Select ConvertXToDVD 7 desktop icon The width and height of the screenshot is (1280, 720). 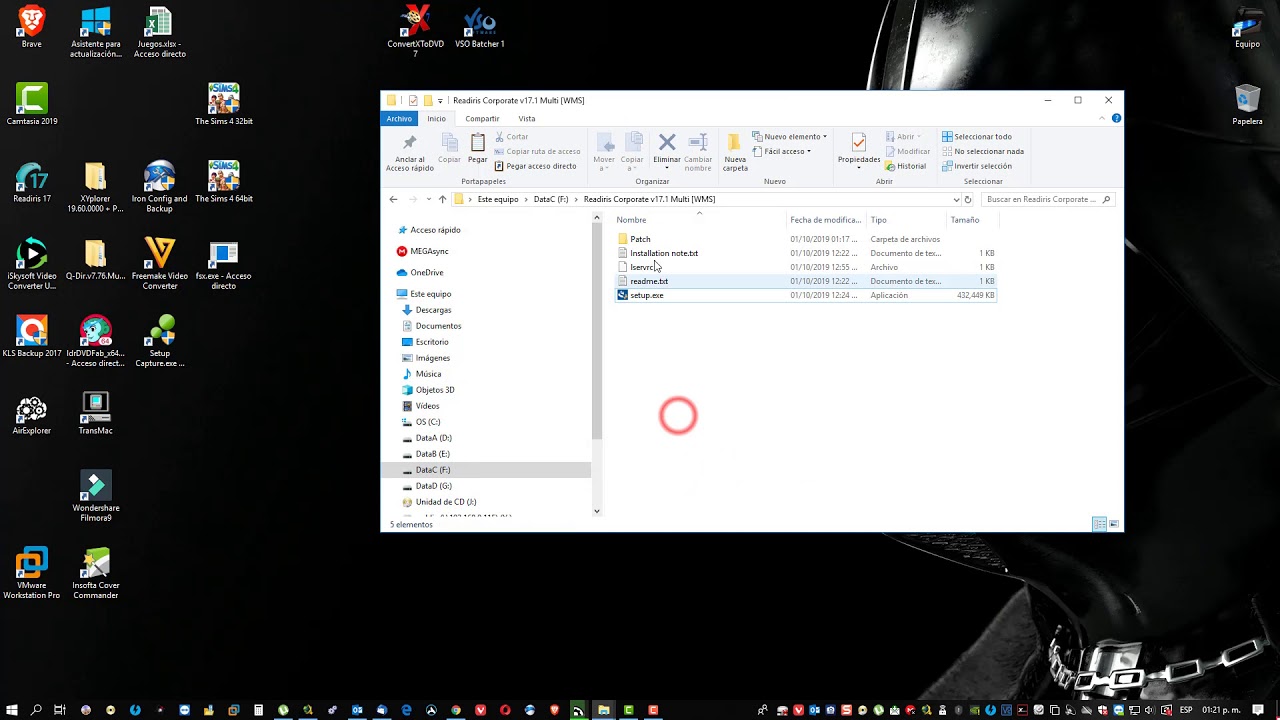(x=415, y=30)
